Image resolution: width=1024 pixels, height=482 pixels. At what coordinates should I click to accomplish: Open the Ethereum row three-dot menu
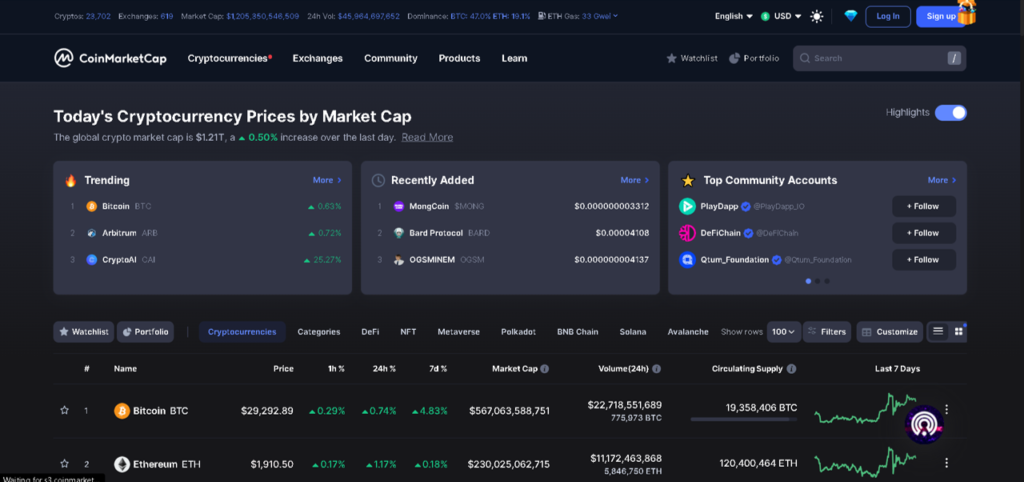point(946,462)
